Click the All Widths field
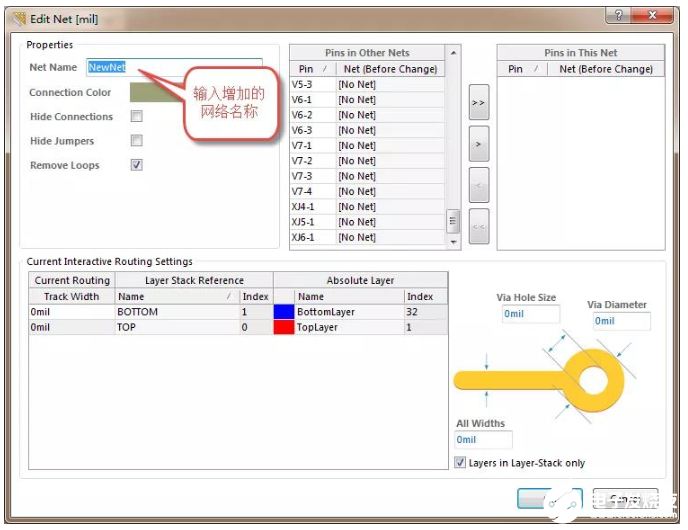Screen dimensions: 688x530 point(483,440)
